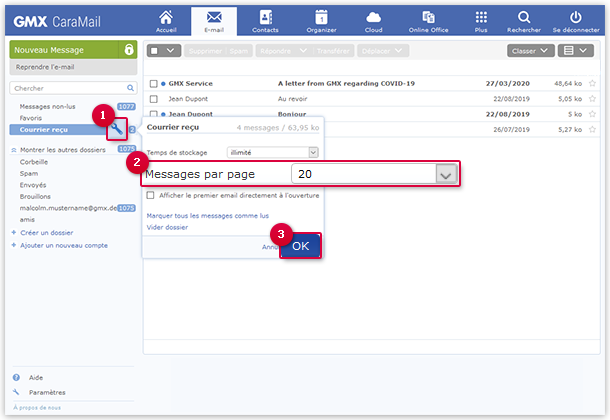The height and width of the screenshot is (420, 610).
Task: Open the amis folder
Action: [27, 220]
